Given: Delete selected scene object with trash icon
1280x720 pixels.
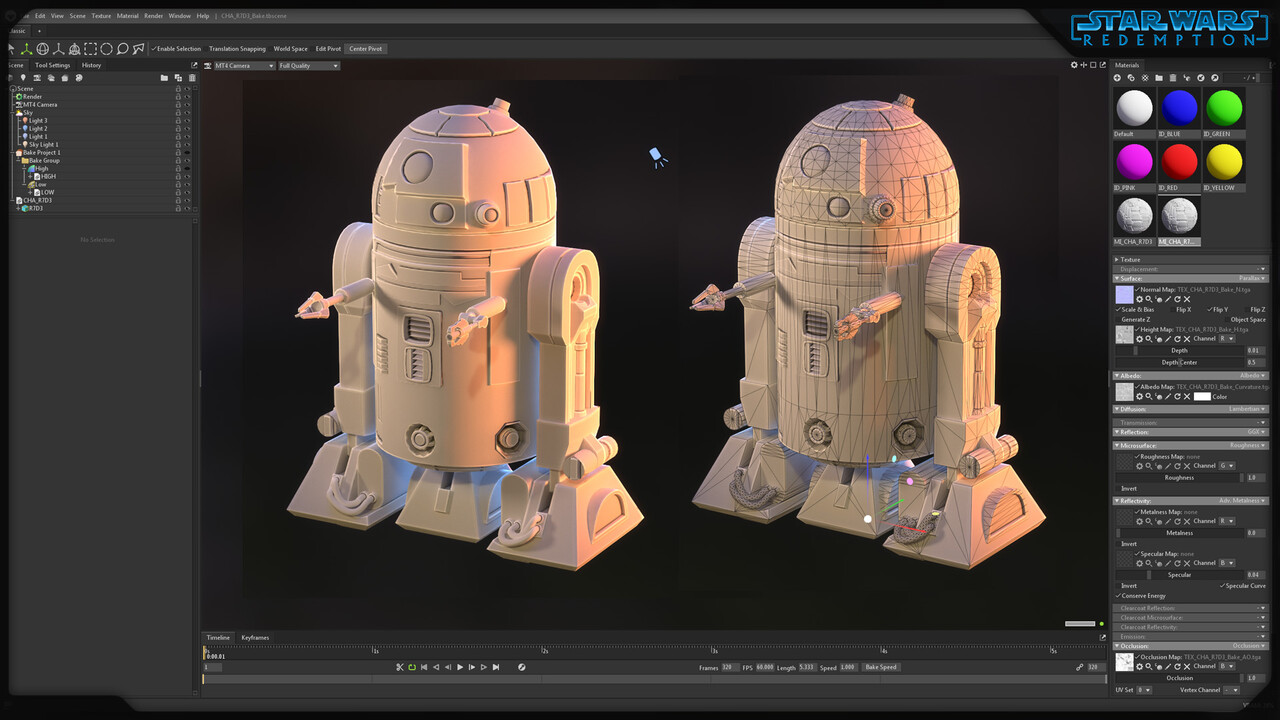Looking at the screenshot, I should [192, 77].
